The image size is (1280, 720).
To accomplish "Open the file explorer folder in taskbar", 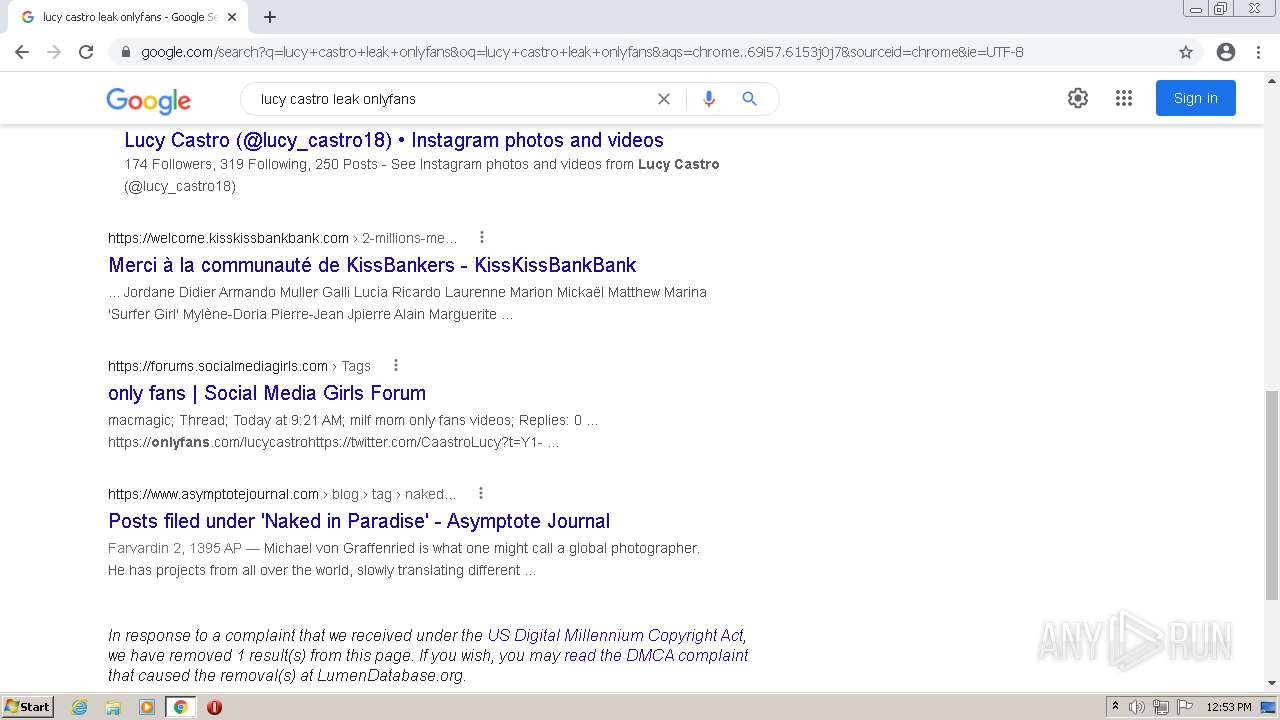I will click(x=113, y=707).
